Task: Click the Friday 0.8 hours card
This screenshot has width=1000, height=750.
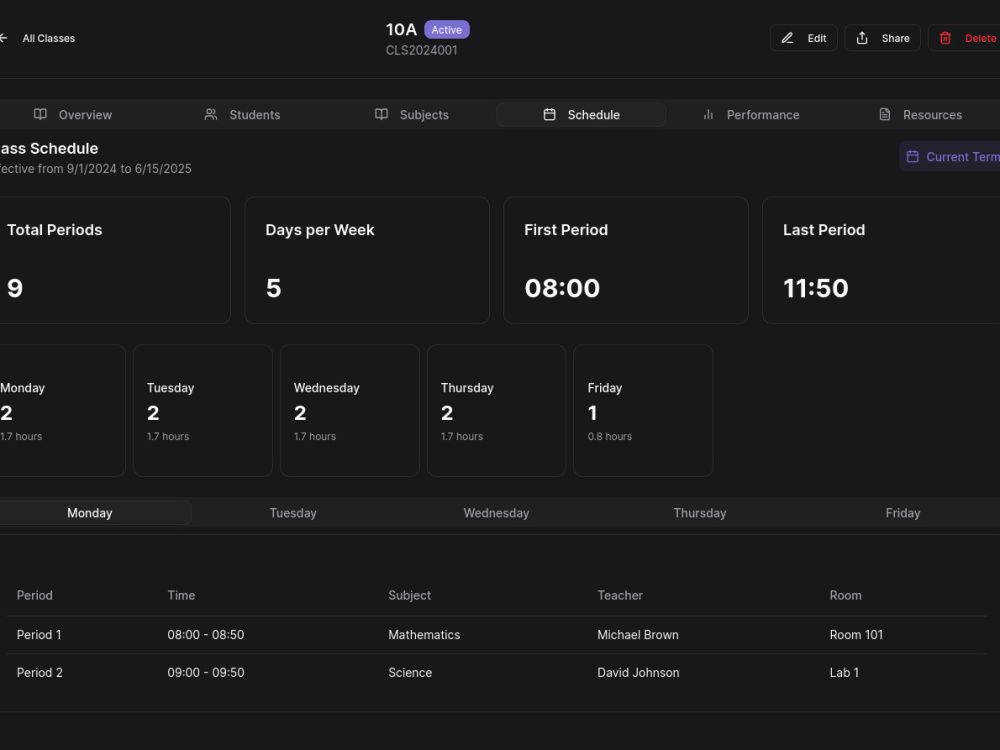Action: 643,411
